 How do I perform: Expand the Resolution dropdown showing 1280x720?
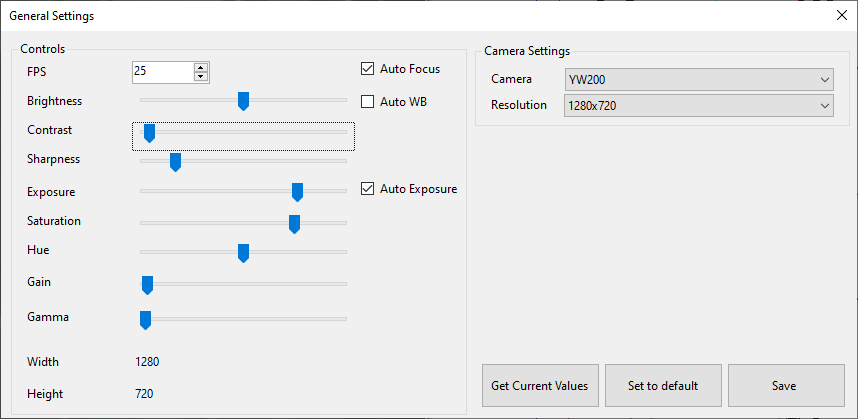coord(699,106)
